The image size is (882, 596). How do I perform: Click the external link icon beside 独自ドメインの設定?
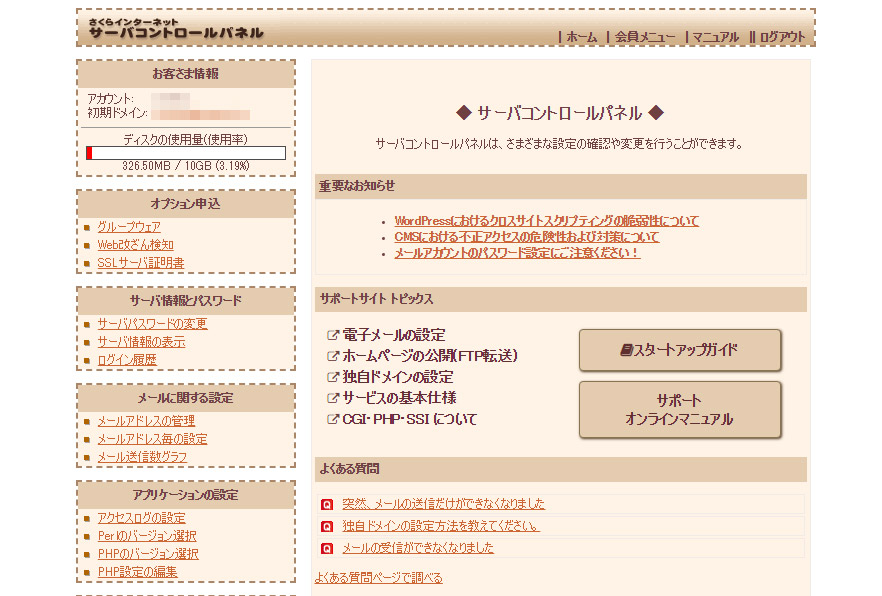pyautogui.click(x=333, y=377)
